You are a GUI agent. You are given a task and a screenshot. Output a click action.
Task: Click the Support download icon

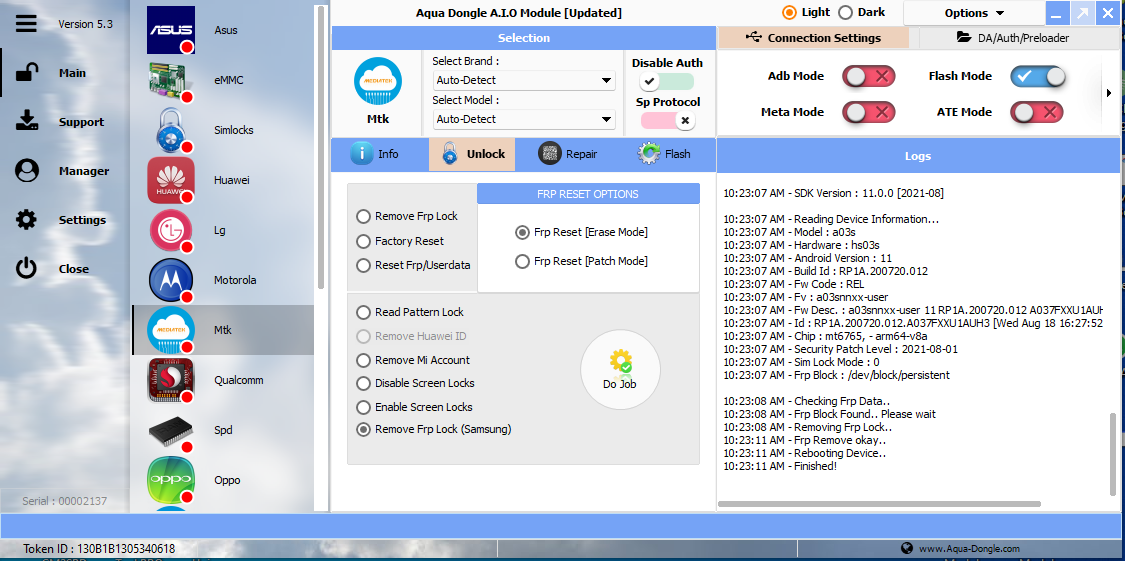click(x=27, y=121)
